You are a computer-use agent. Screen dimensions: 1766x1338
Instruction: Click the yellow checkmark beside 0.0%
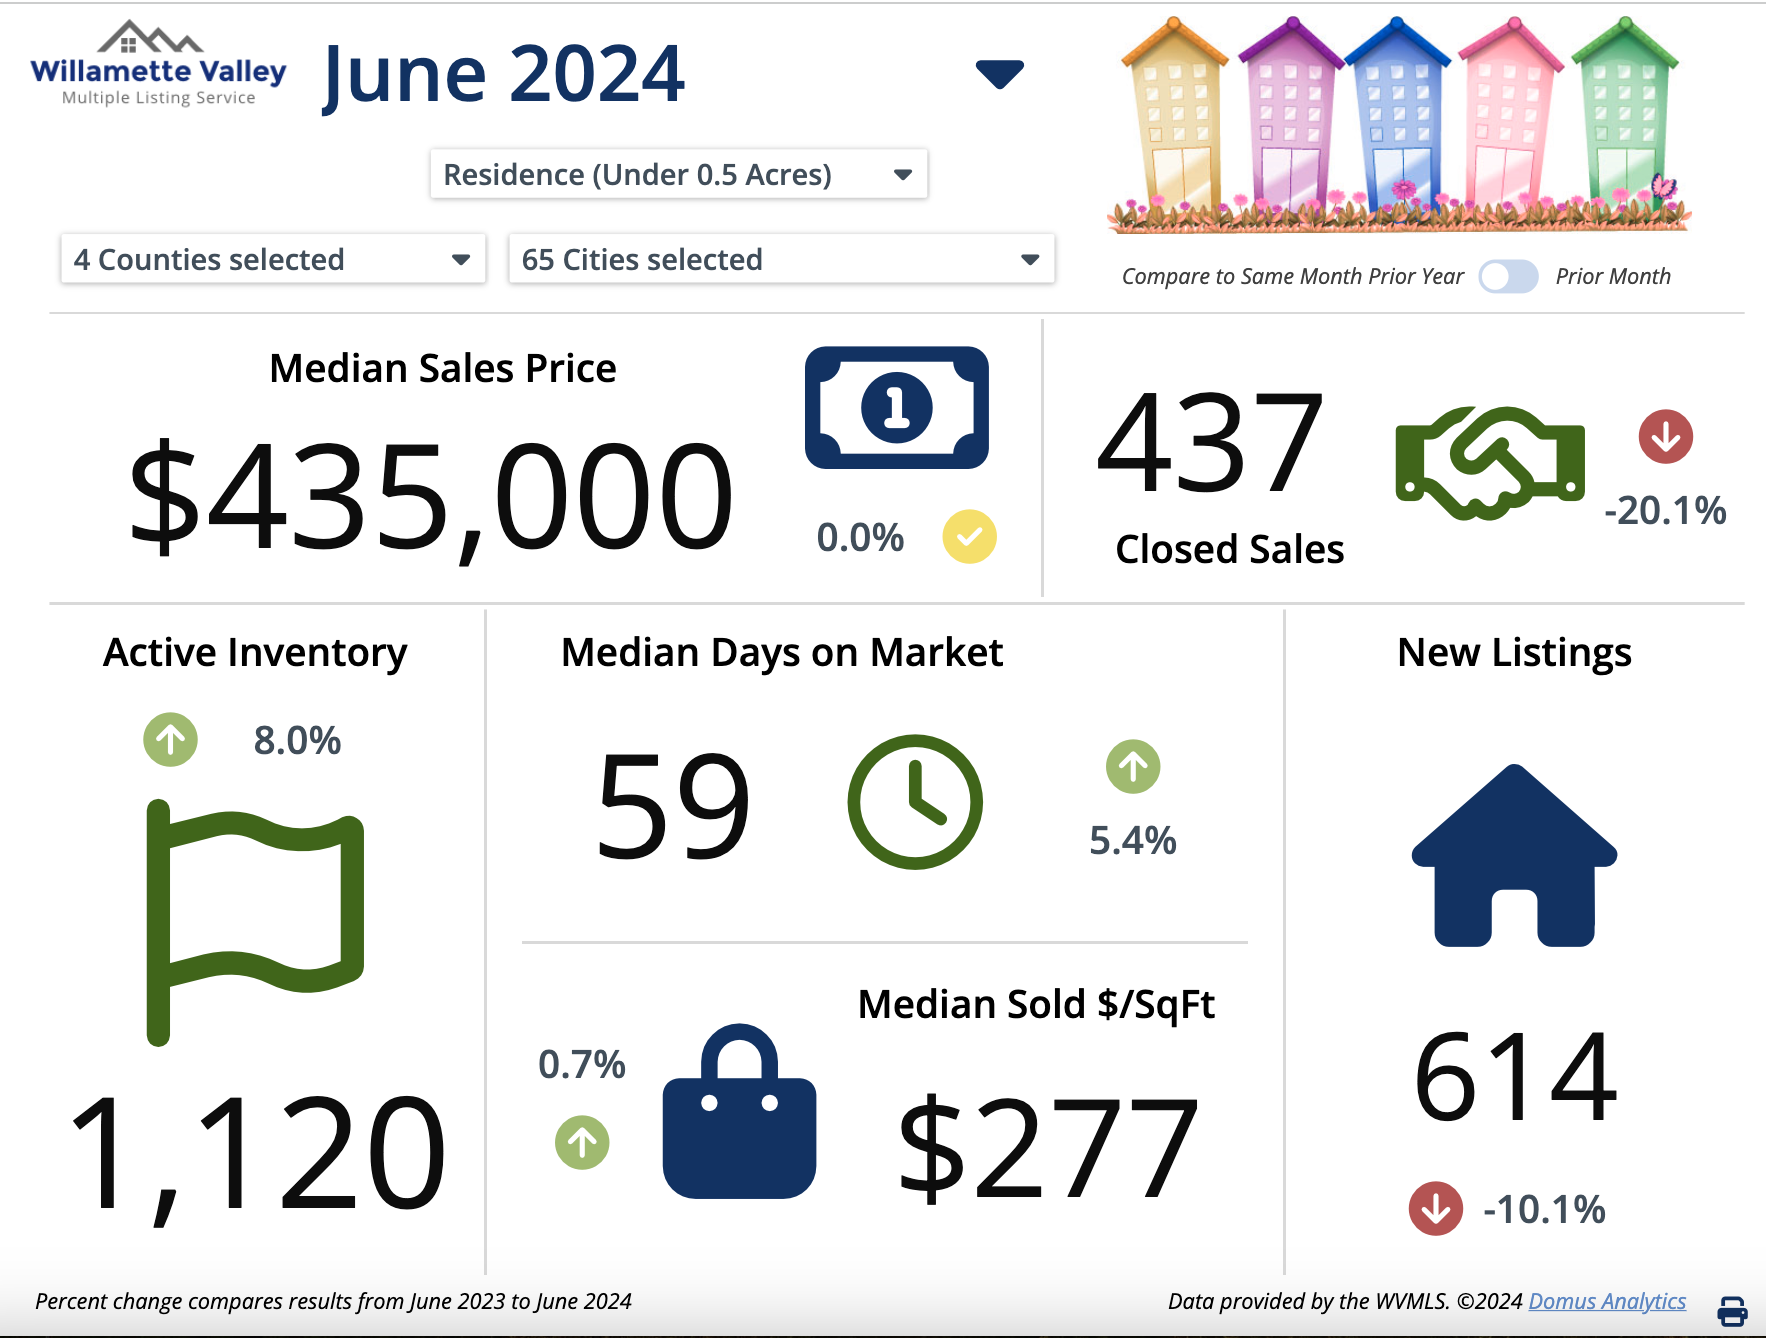969,537
